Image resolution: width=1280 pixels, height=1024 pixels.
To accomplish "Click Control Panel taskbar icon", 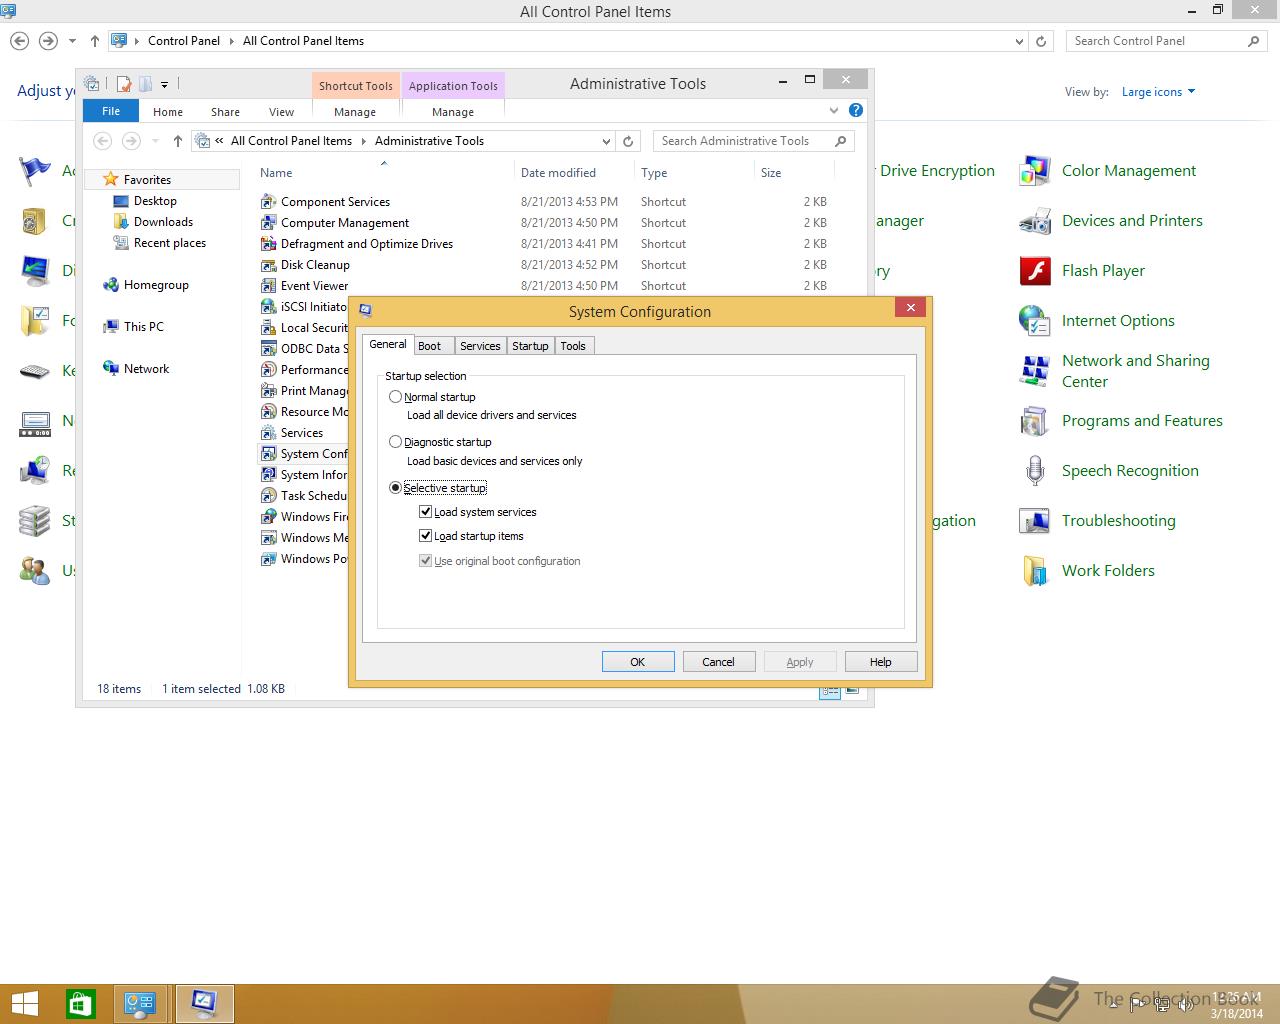I will pyautogui.click(x=140, y=1004).
